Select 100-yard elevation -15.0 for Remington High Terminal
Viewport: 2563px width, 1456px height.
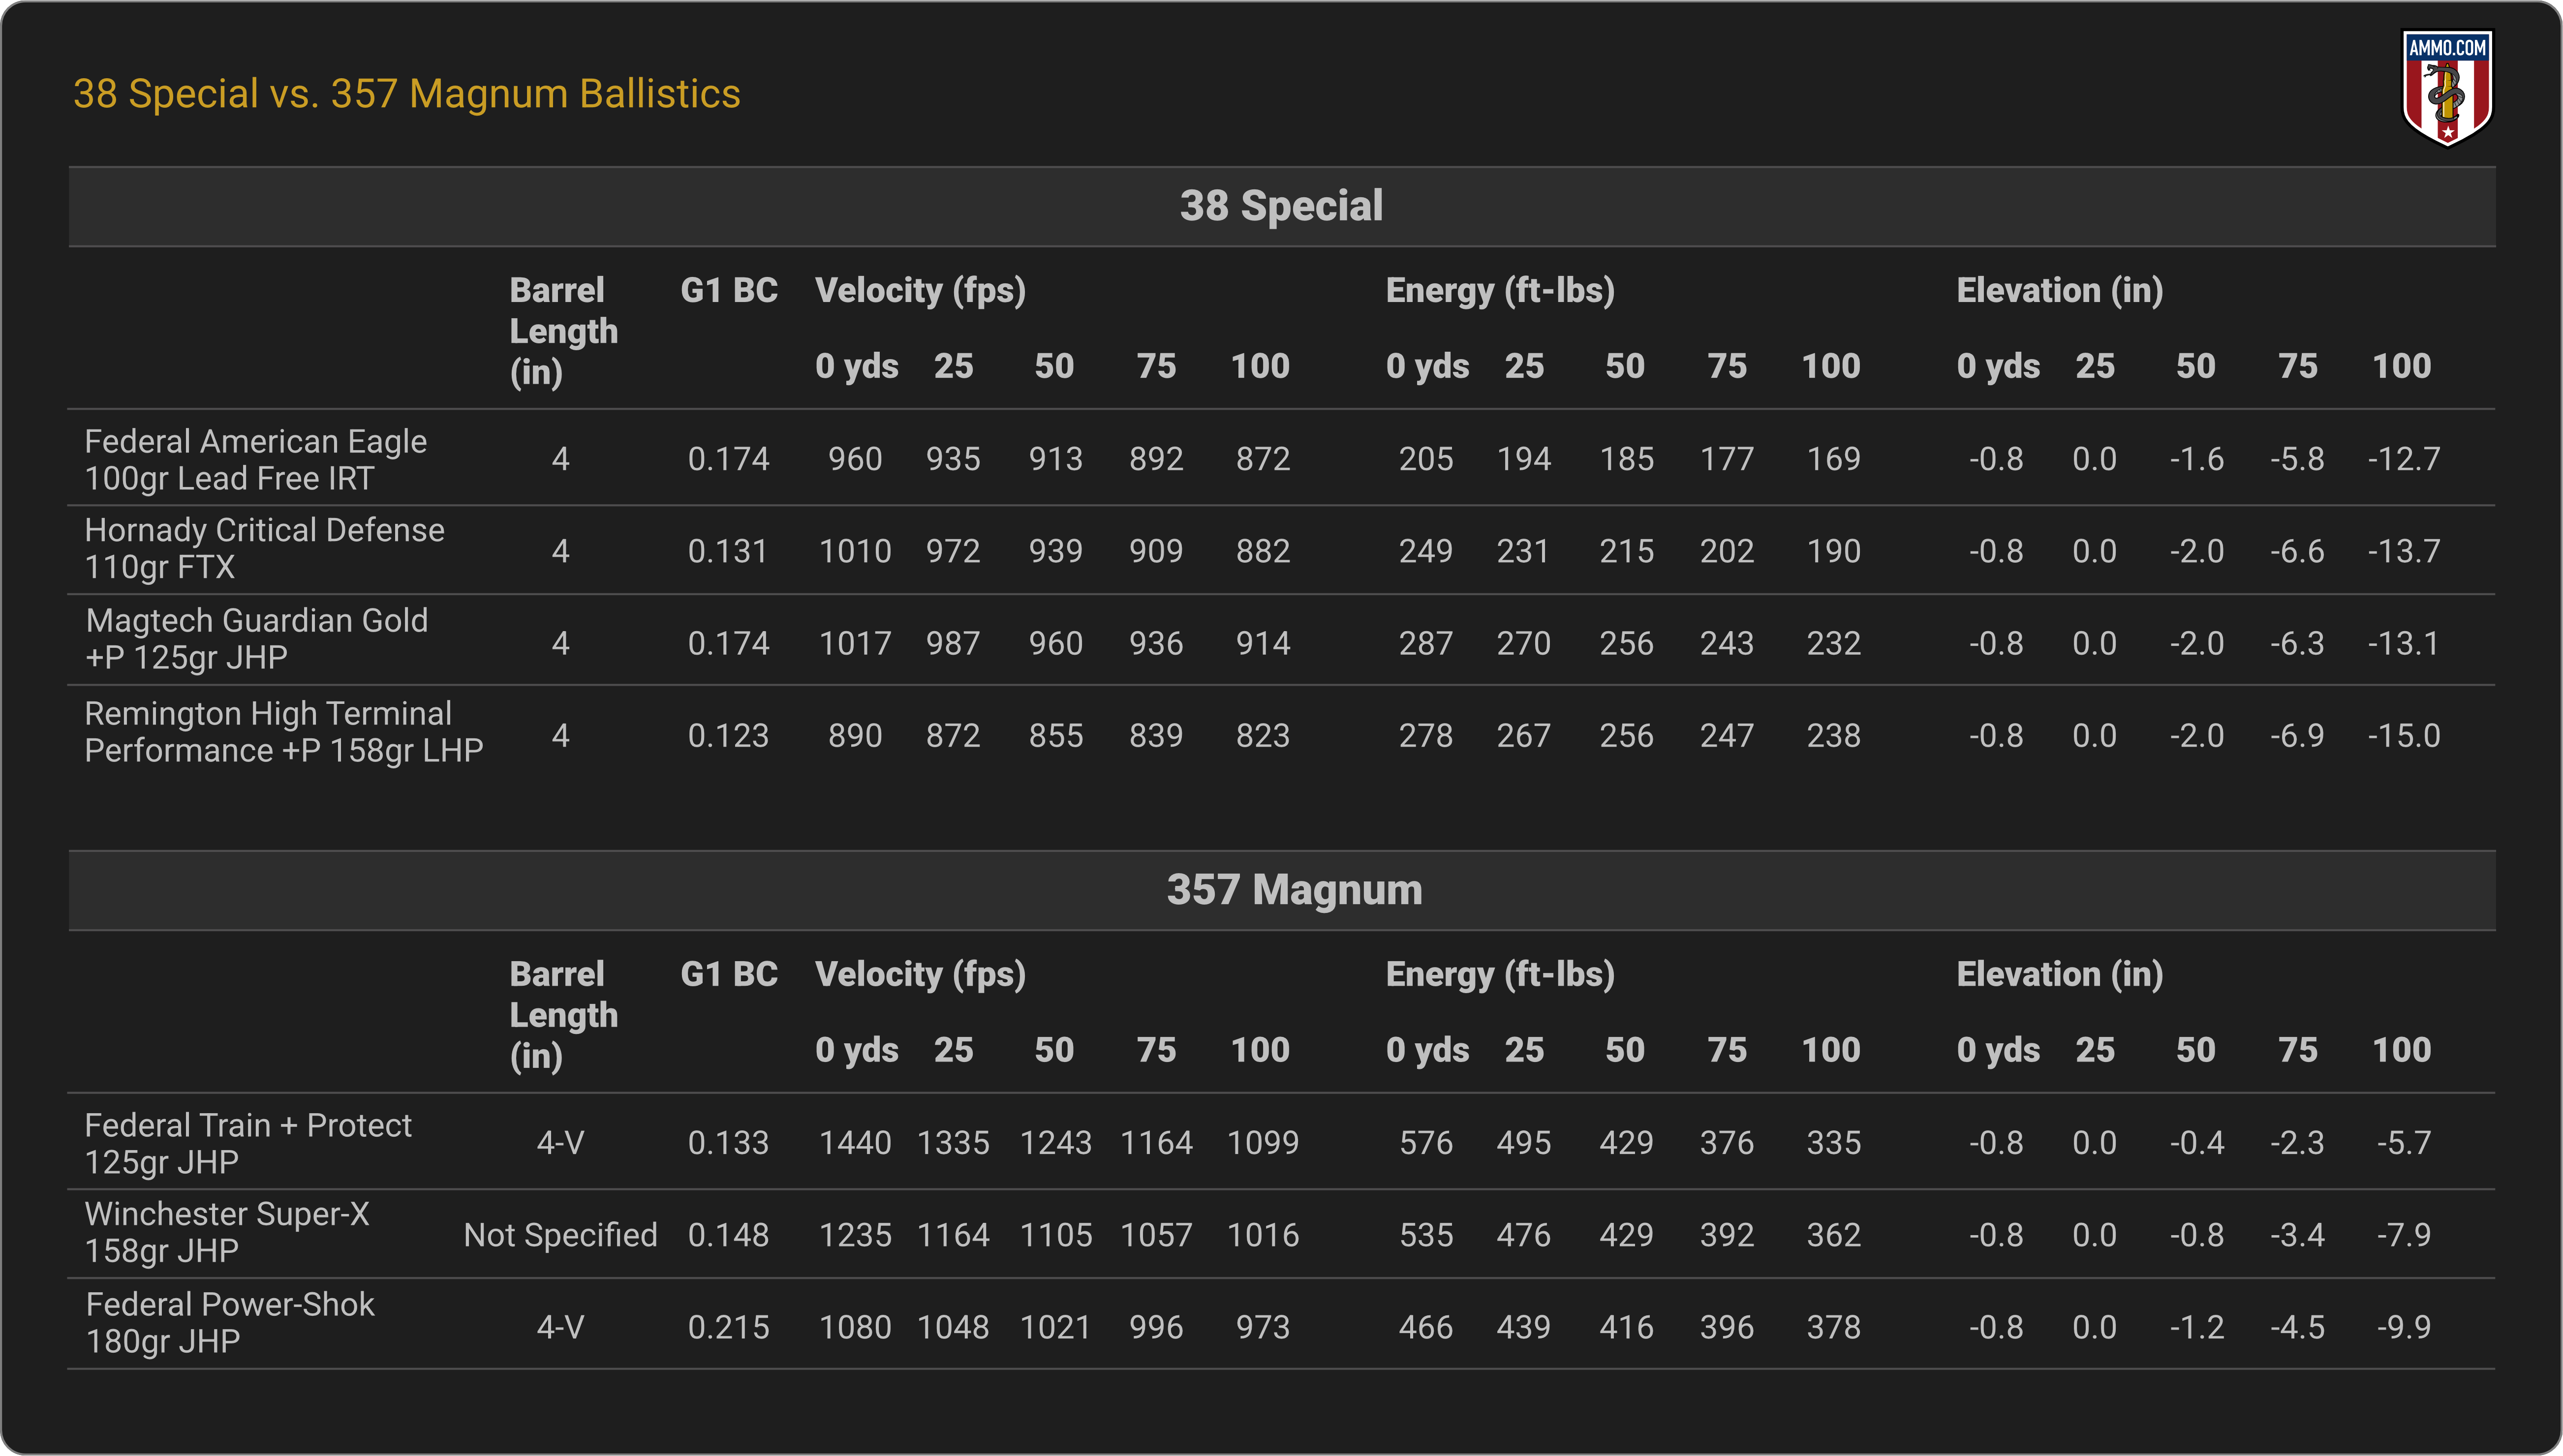(2404, 736)
